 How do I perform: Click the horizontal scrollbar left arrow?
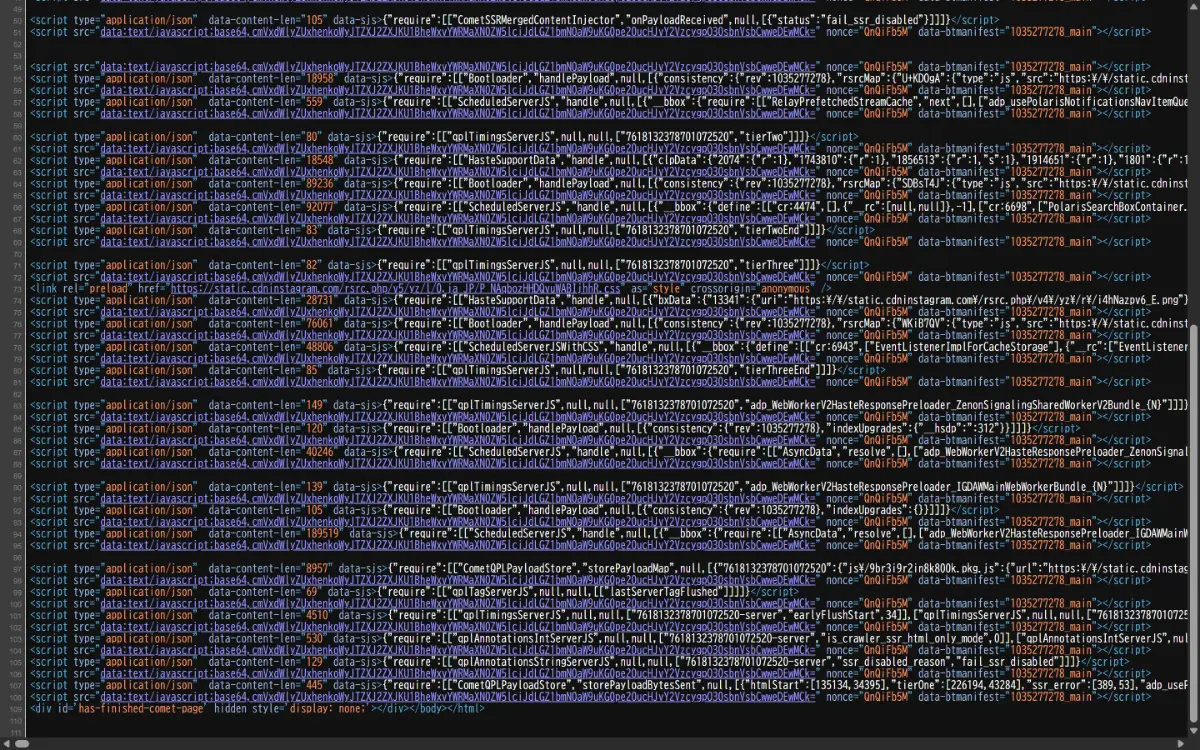[5, 743]
